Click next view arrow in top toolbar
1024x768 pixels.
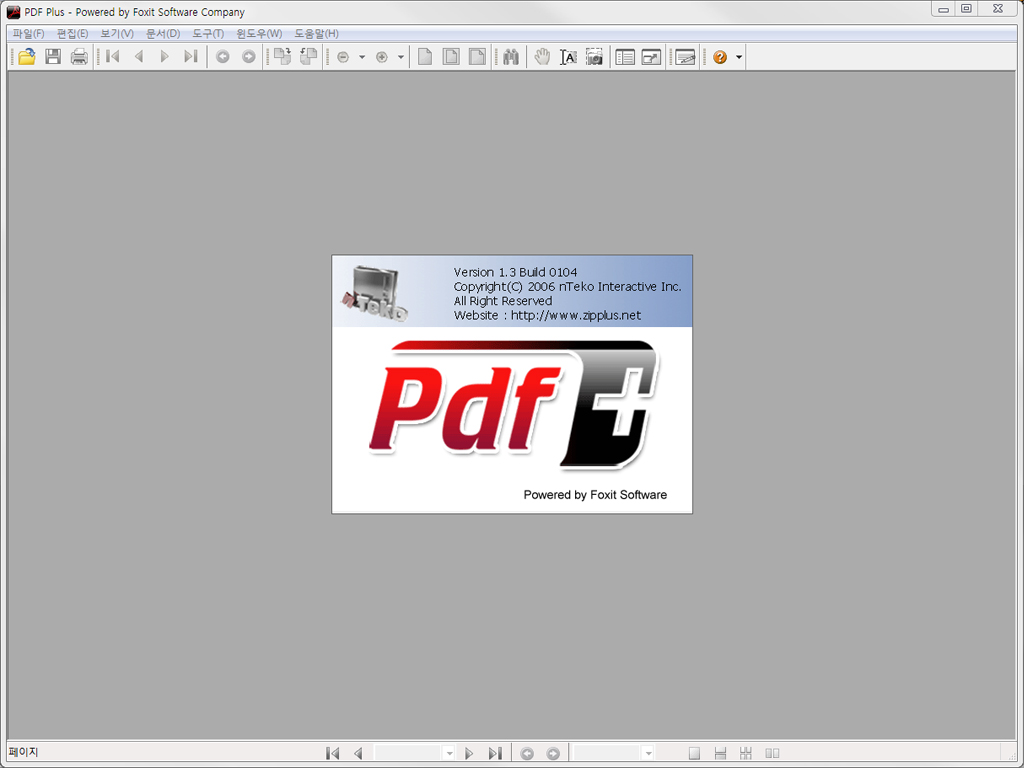click(249, 57)
